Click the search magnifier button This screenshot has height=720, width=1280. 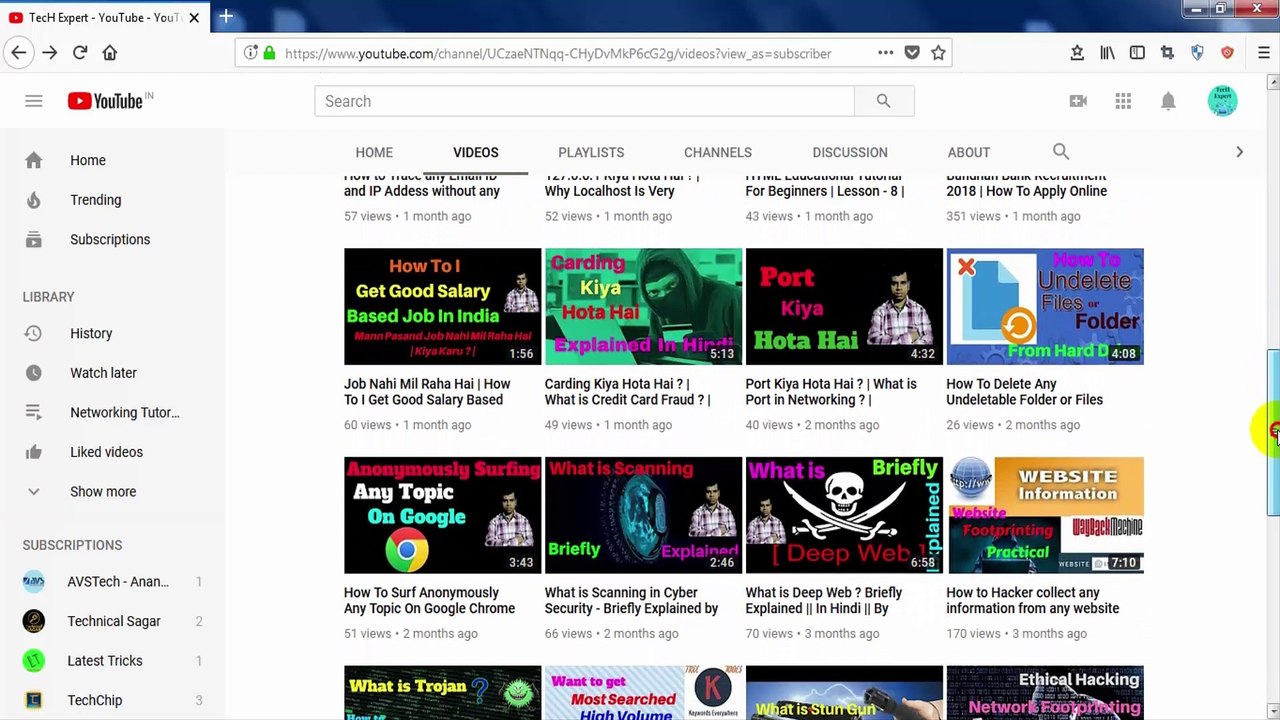(x=883, y=101)
